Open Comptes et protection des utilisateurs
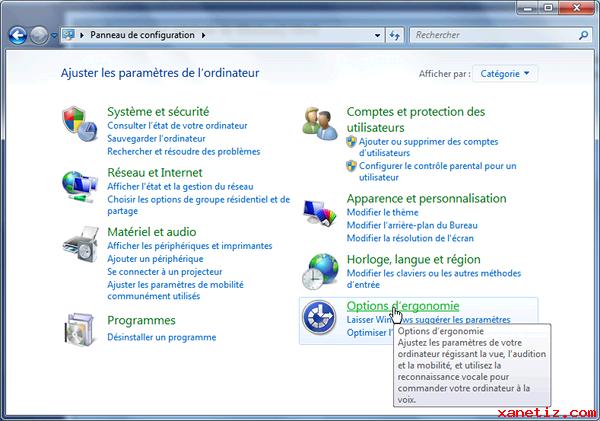The image size is (600, 421). (x=416, y=119)
